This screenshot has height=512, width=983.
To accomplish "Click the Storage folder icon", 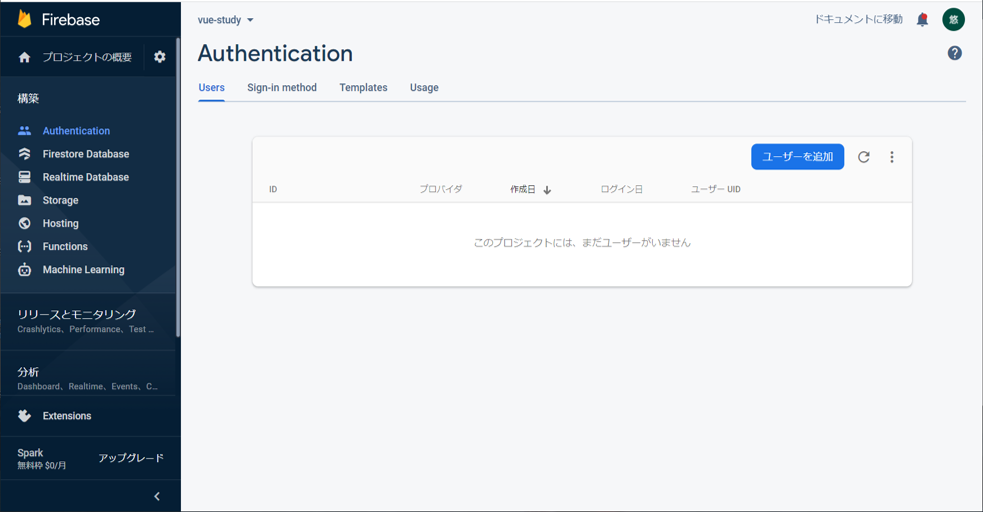I will pyautogui.click(x=24, y=201).
